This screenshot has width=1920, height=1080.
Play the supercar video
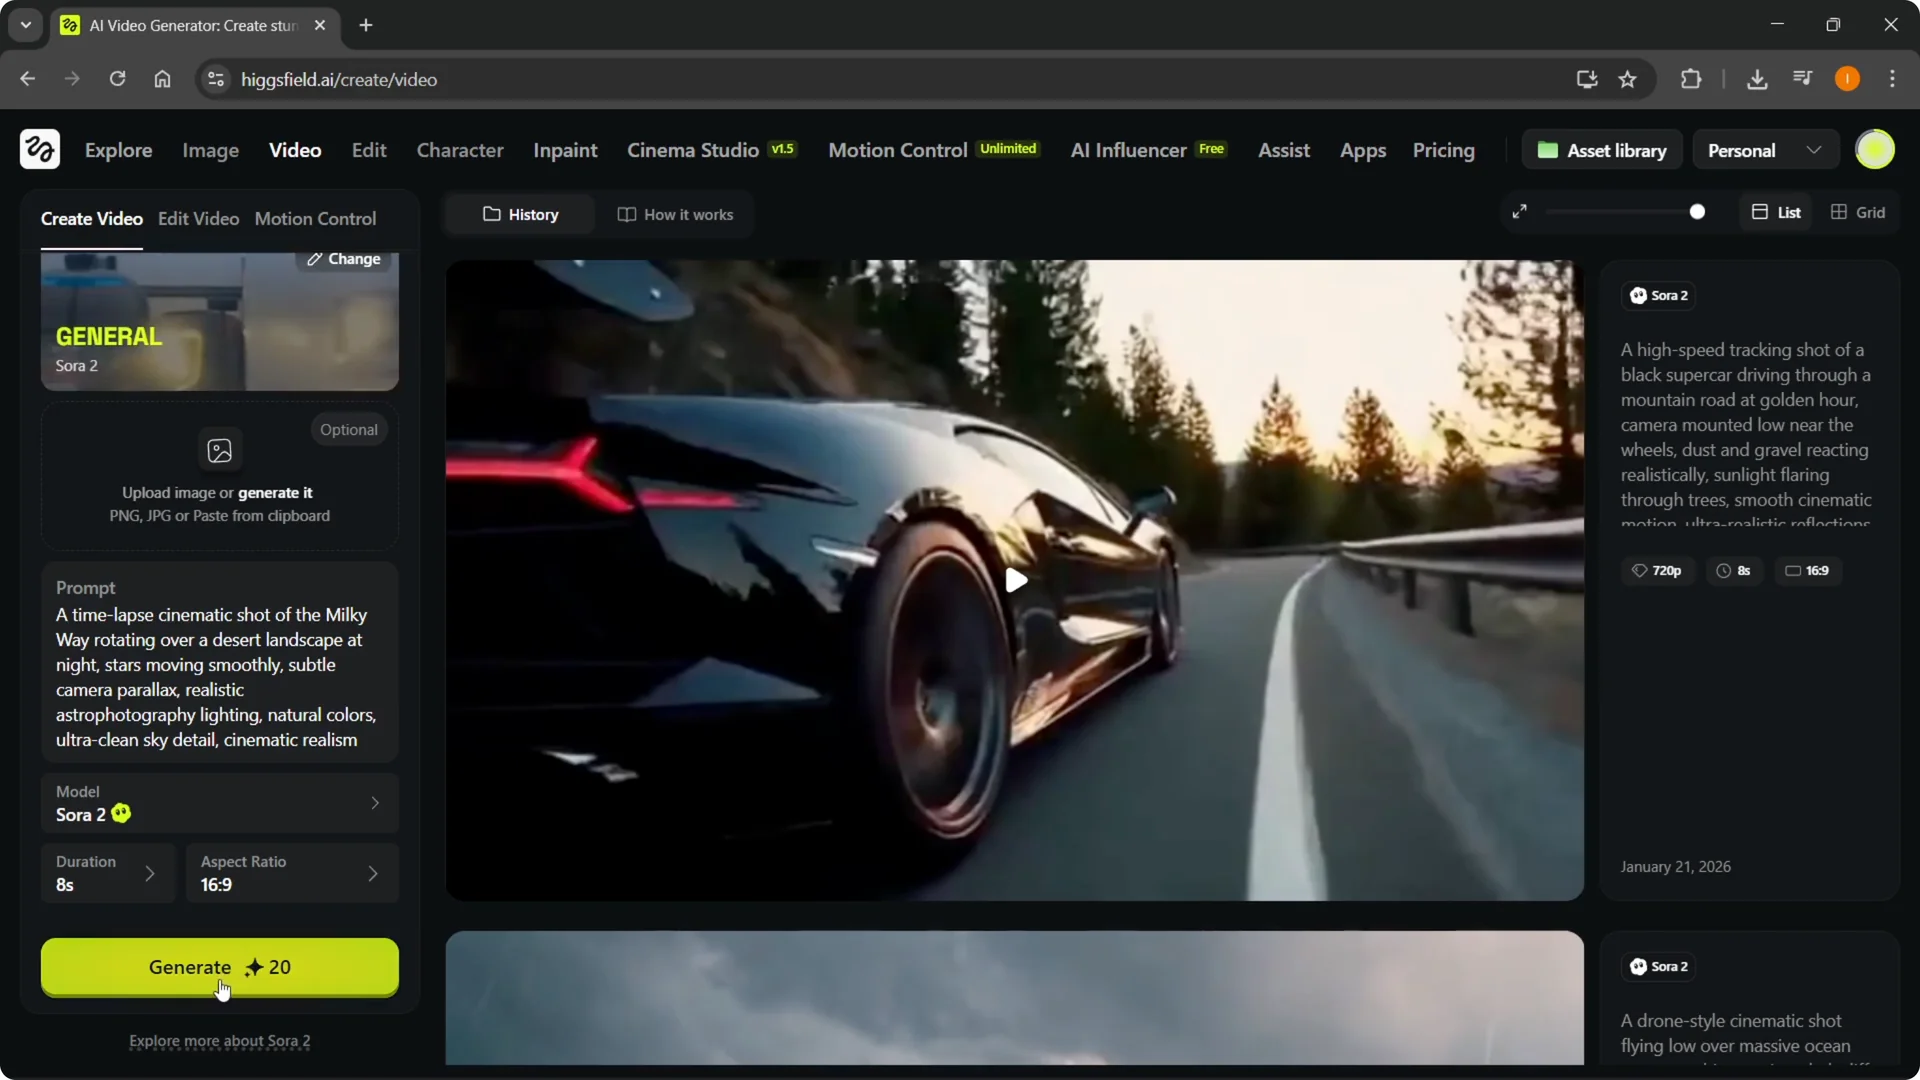point(1015,580)
